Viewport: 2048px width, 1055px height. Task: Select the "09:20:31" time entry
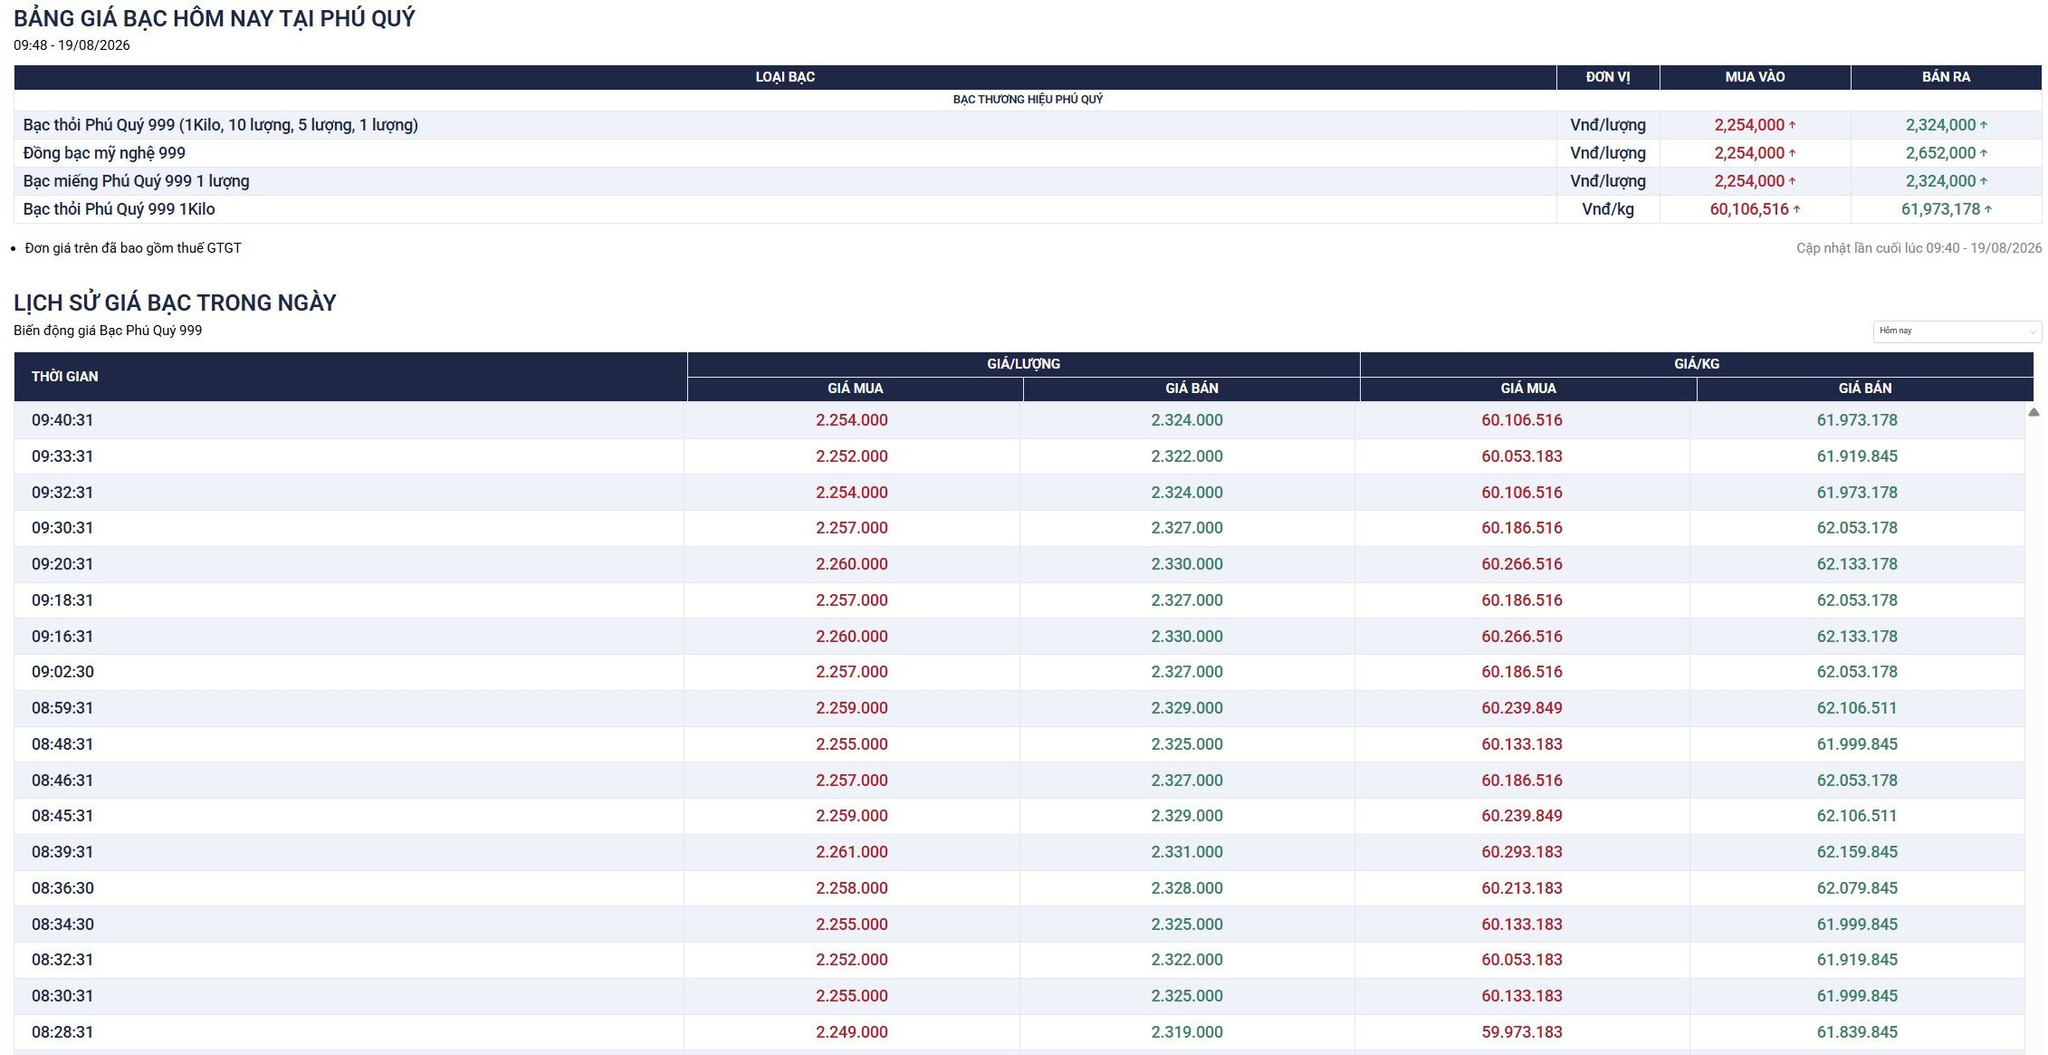tap(62, 564)
